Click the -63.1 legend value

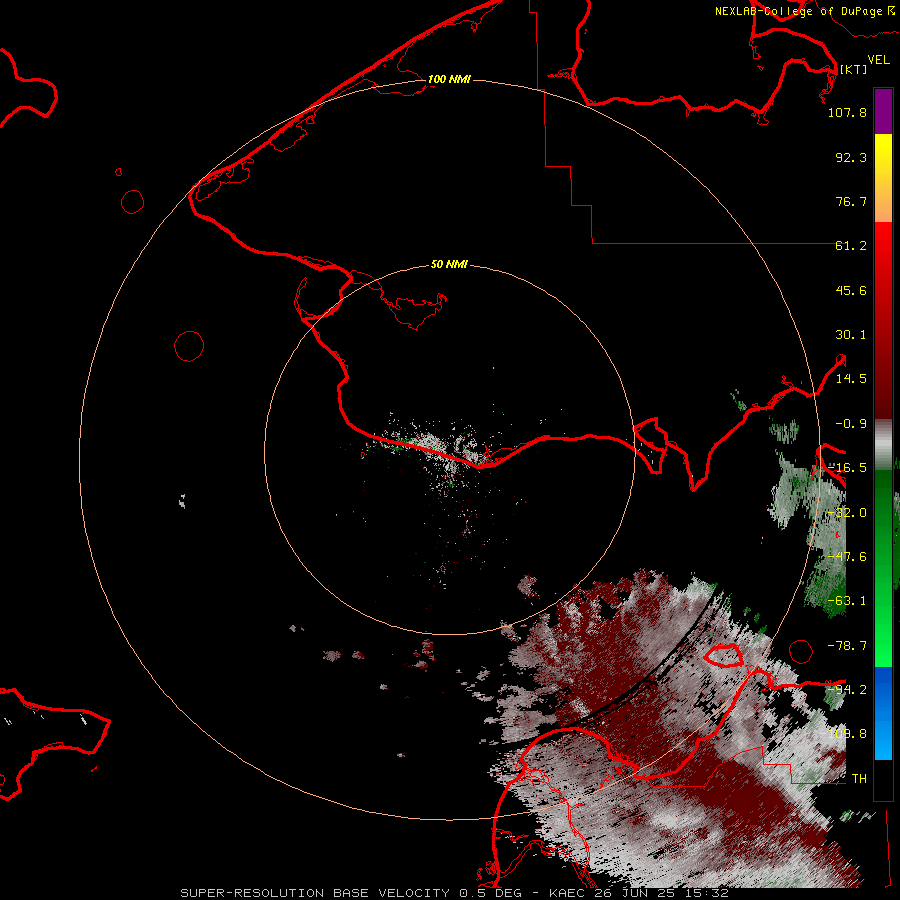[847, 601]
